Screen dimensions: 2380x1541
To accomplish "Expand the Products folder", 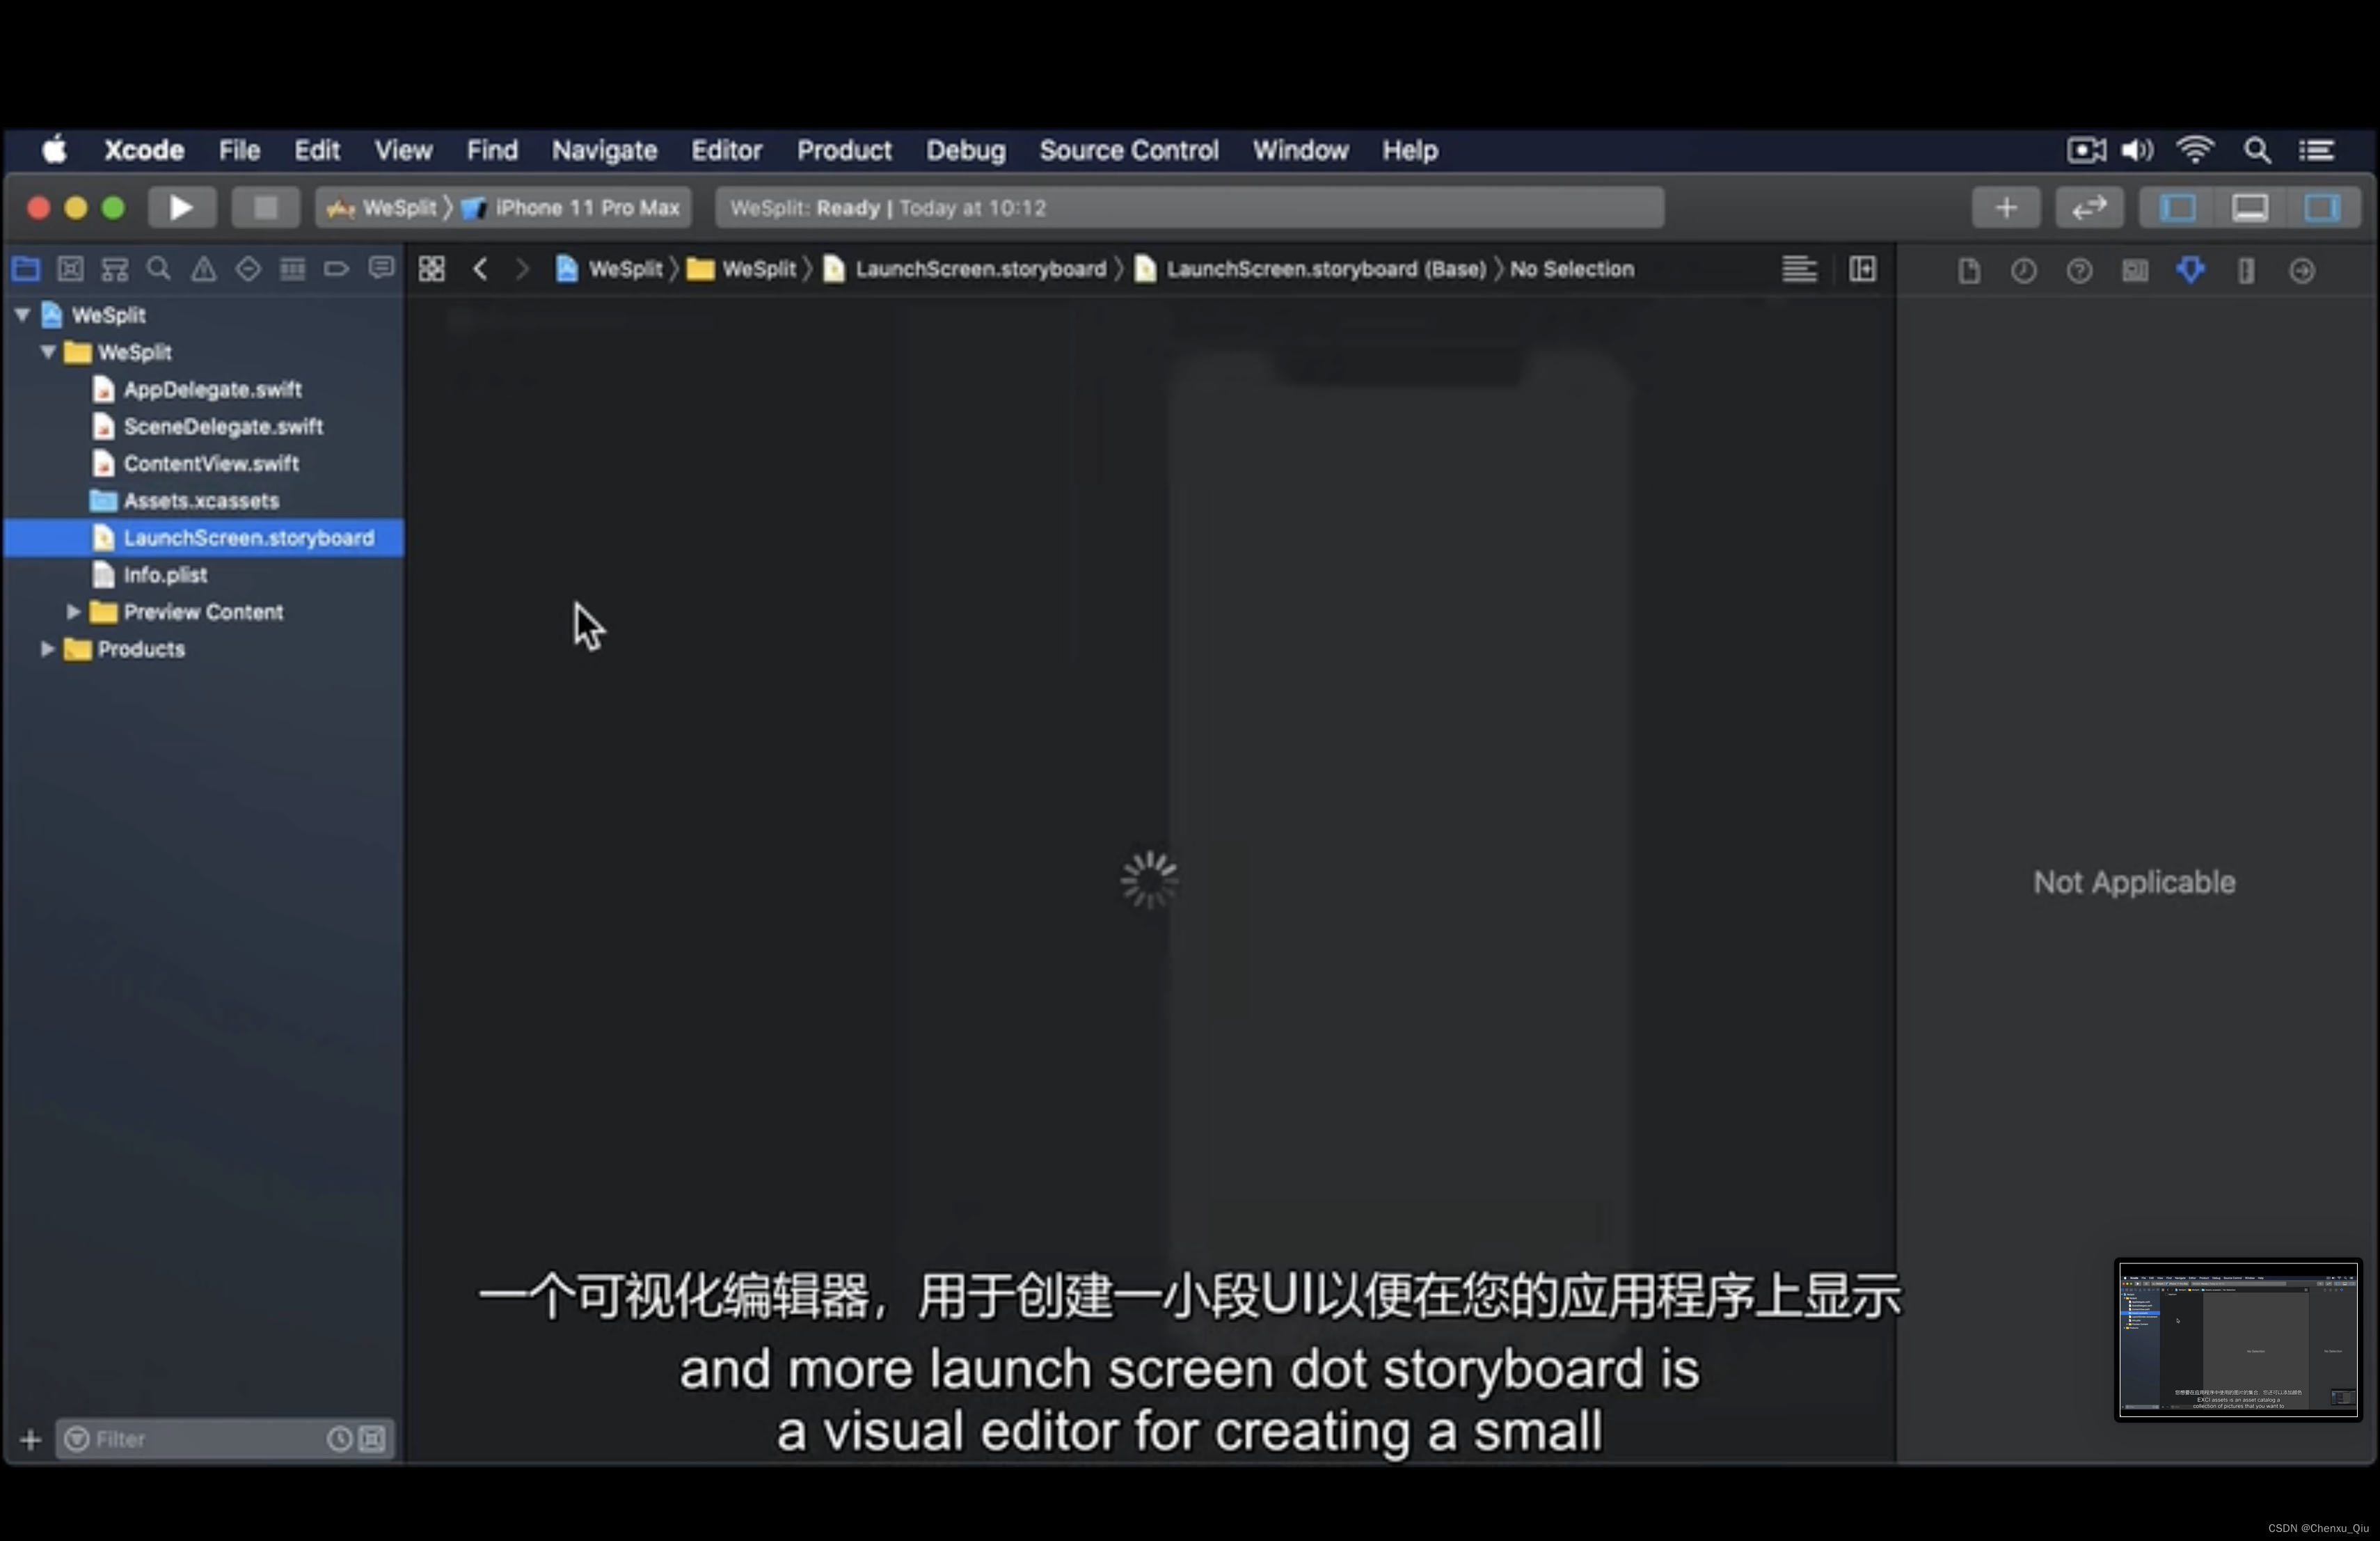I will click(47, 649).
